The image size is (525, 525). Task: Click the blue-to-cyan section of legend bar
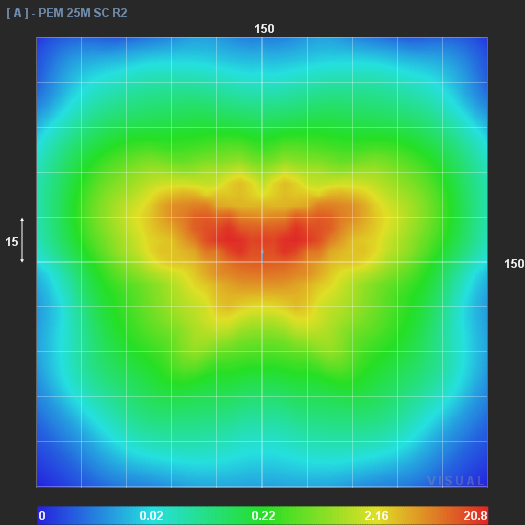point(94,515)
